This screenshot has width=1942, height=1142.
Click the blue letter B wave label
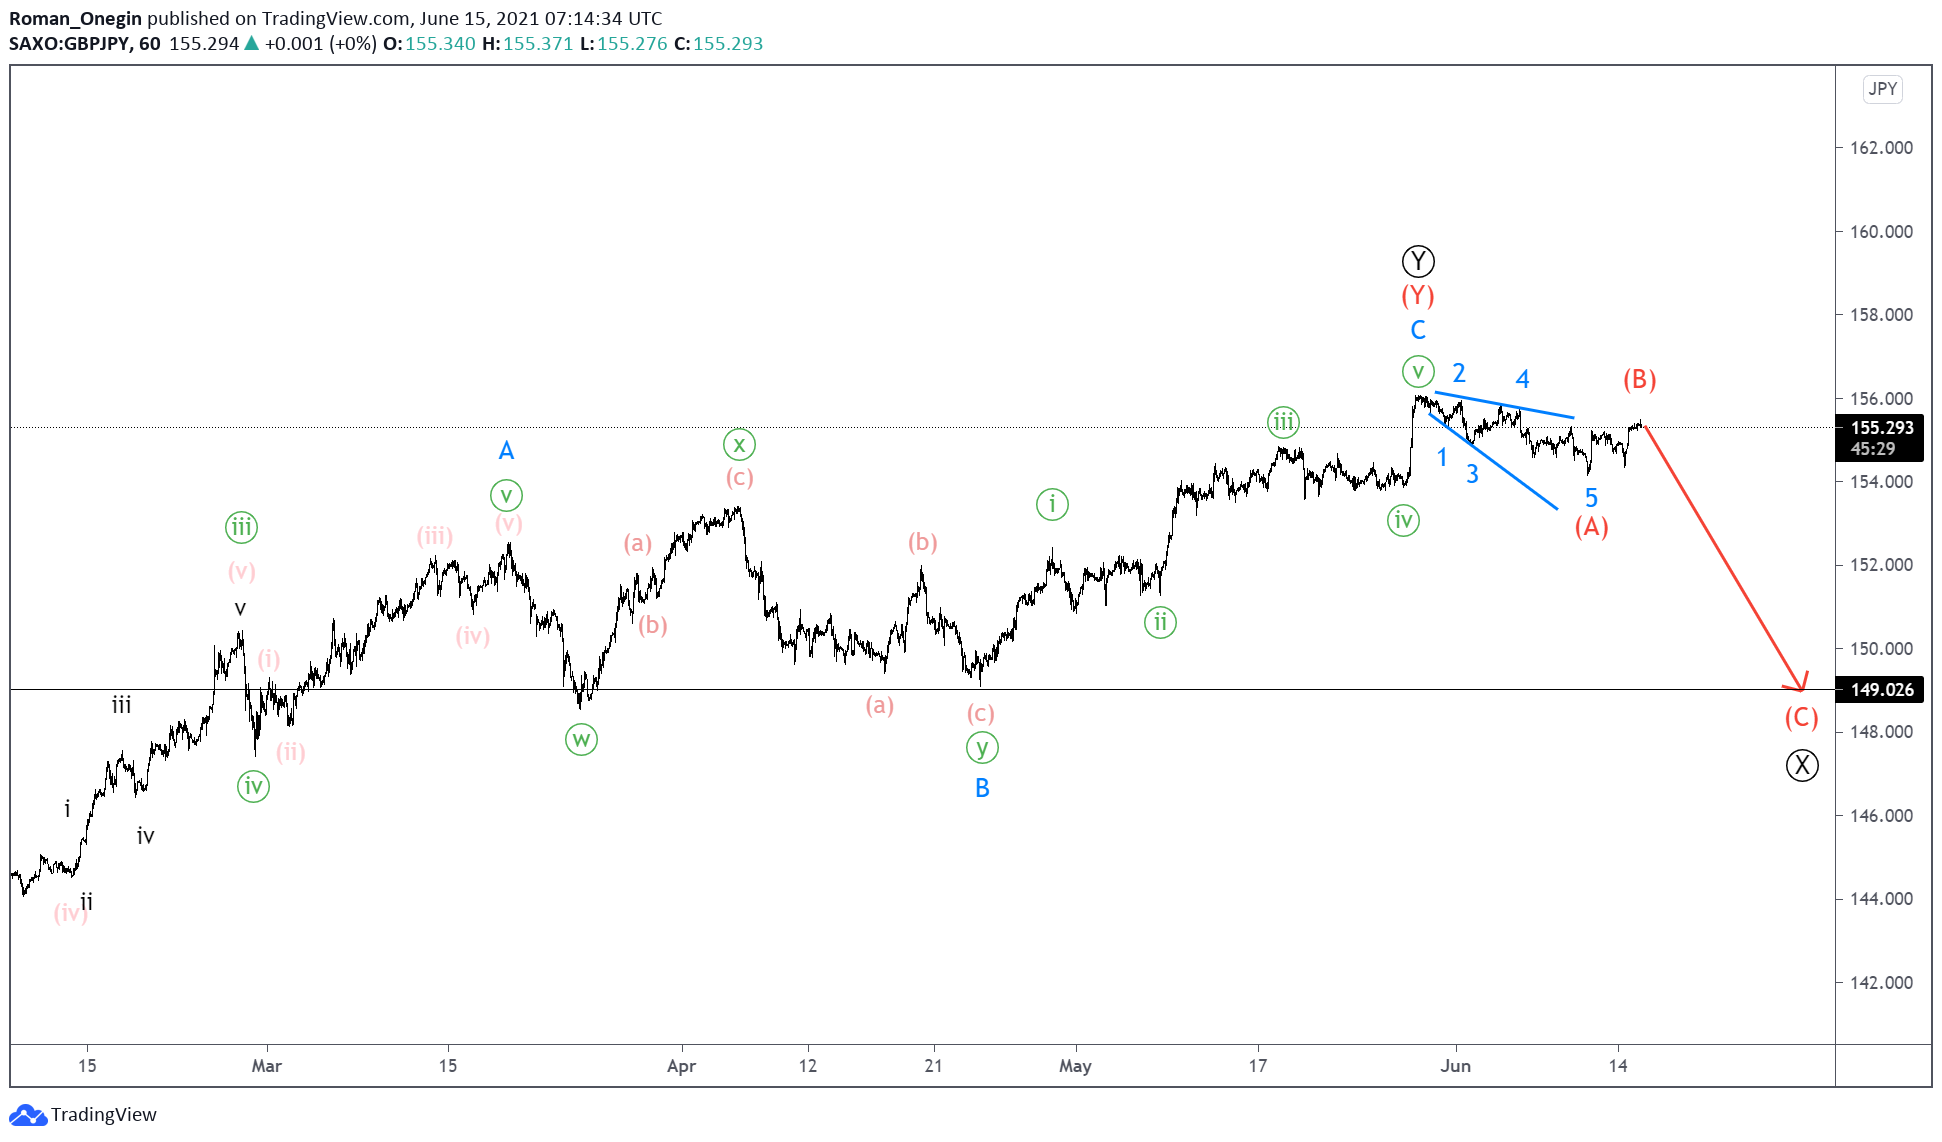tap(982, 788)
